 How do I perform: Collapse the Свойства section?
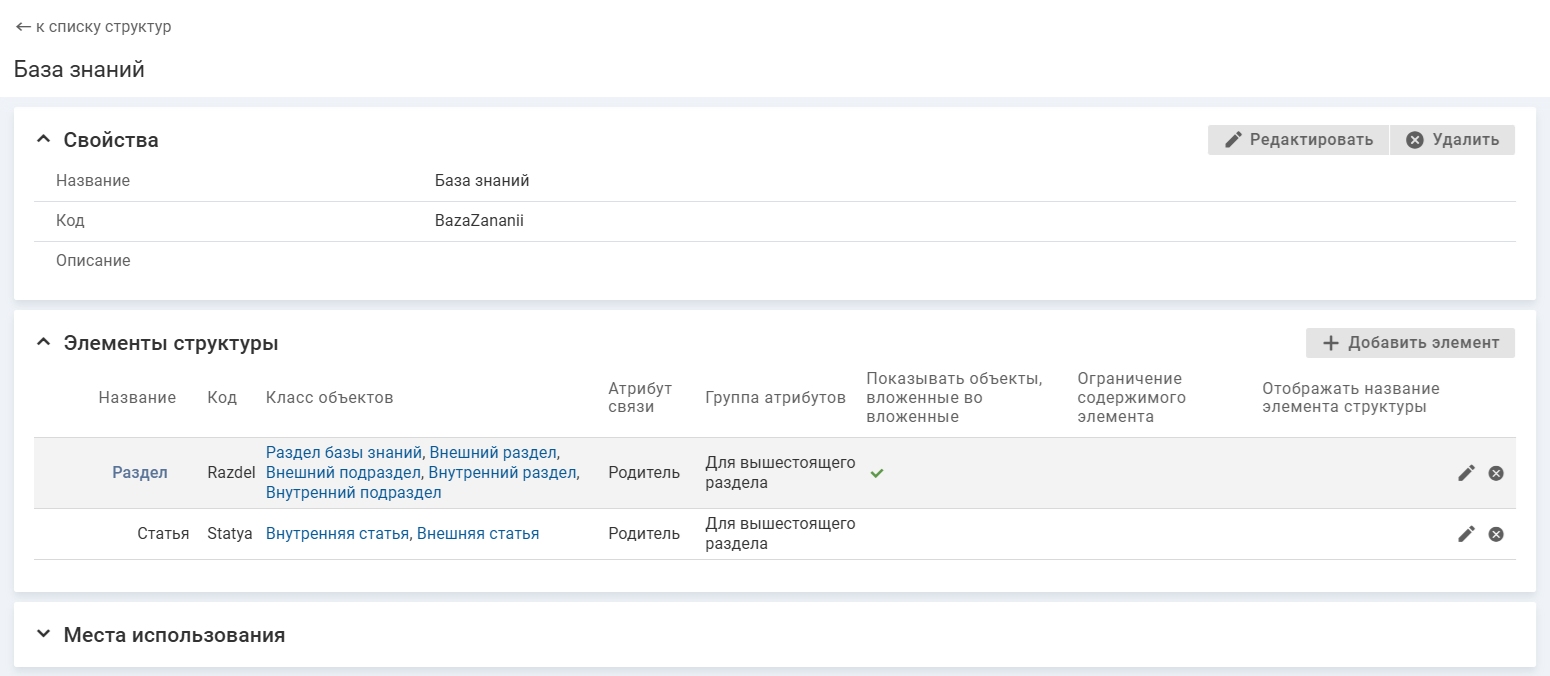(x=43, y=140)
